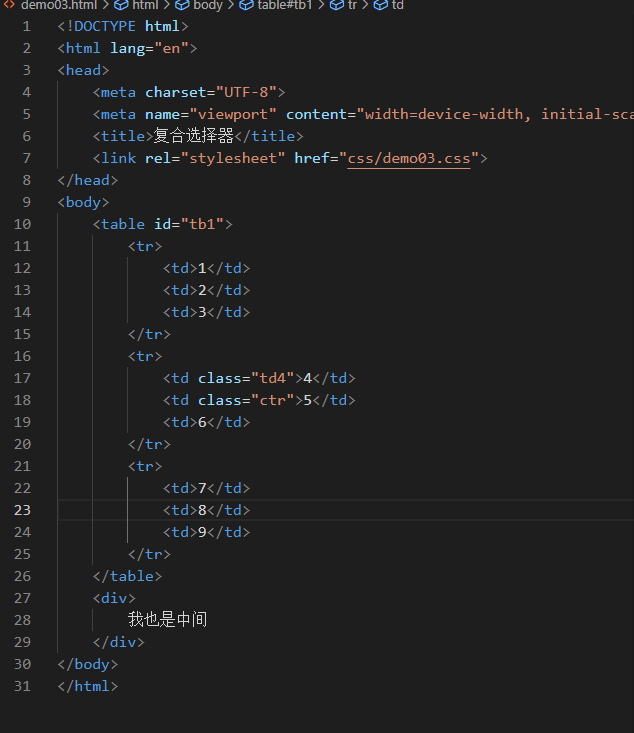Open the td breadcrumb segment

click(397, 5)
